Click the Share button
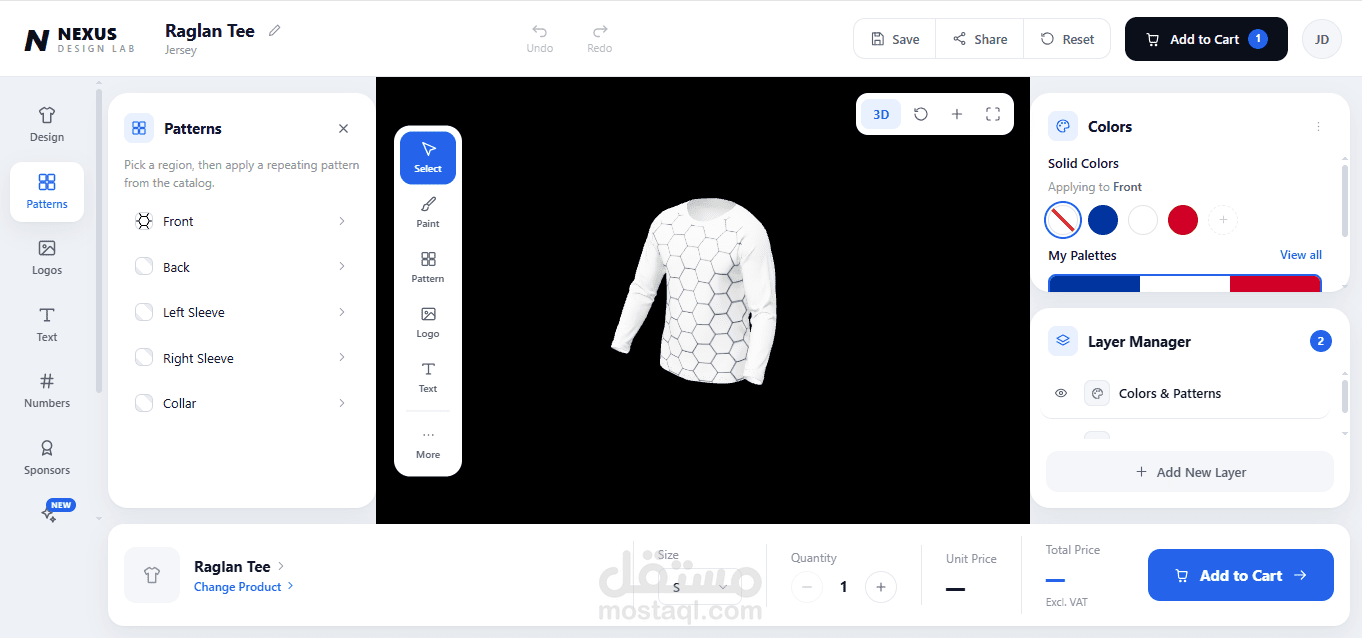The height and width of the screenshot is (638, 1362). [x=980, y=39]
